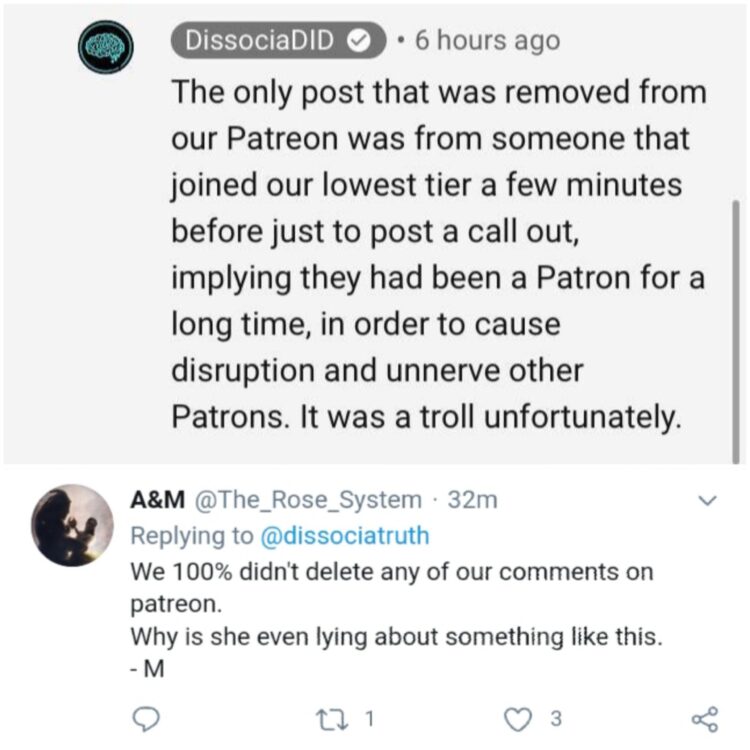Click the A&M display name
This screenshot has width=750, height=750.
(155, 500)
